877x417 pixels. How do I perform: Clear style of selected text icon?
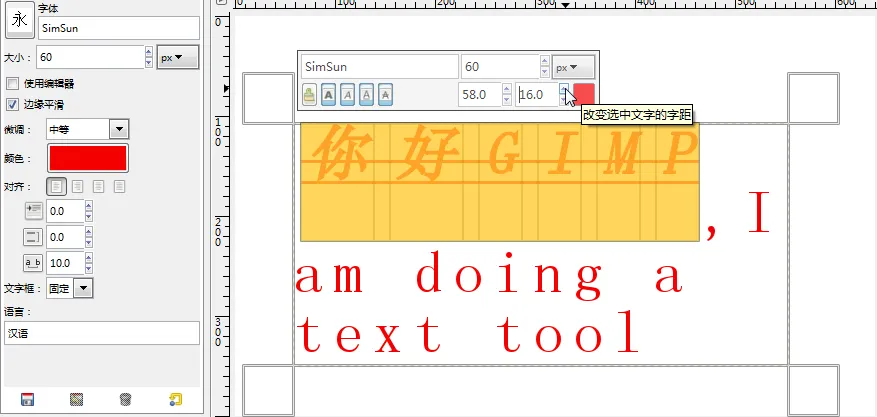click(309, 94)
